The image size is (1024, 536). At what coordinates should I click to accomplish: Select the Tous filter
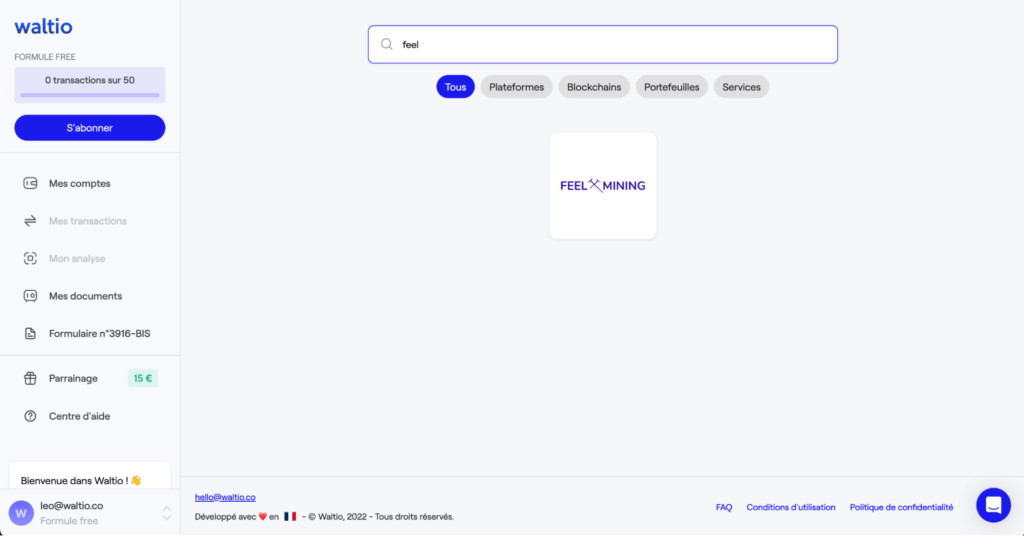click(455, 87)
